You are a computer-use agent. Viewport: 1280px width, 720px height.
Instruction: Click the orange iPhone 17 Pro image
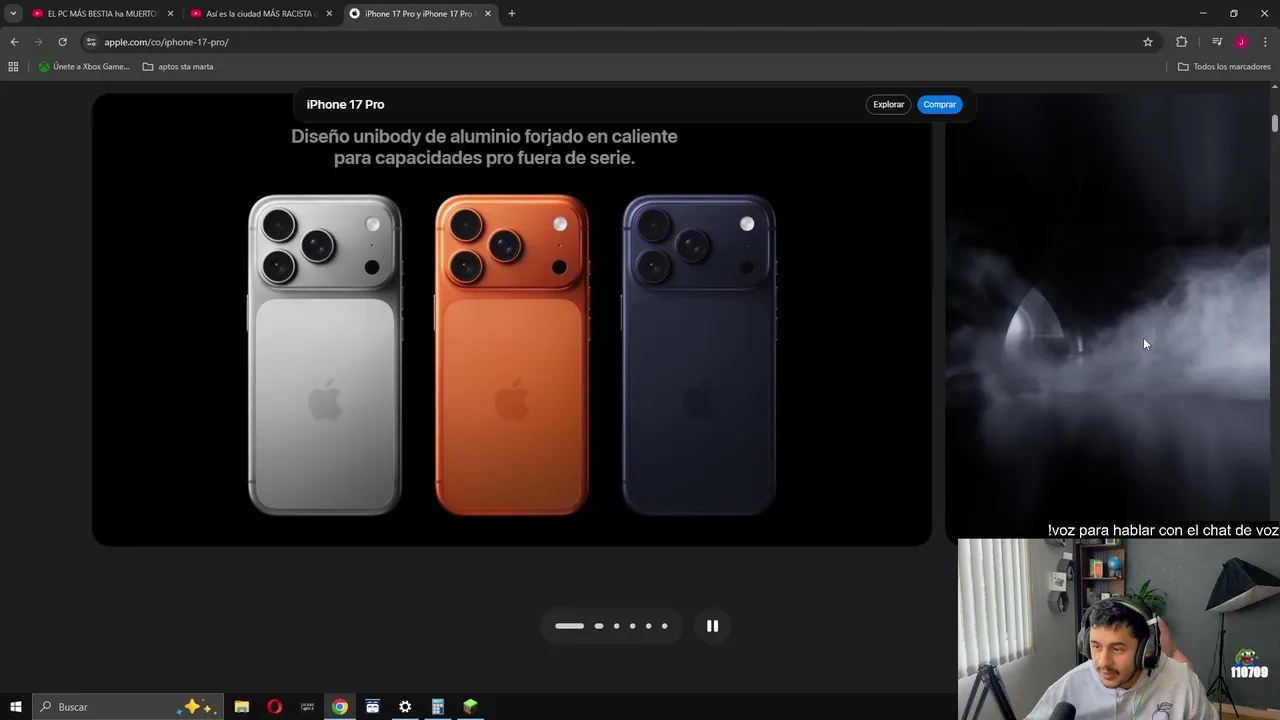[511, 355]
